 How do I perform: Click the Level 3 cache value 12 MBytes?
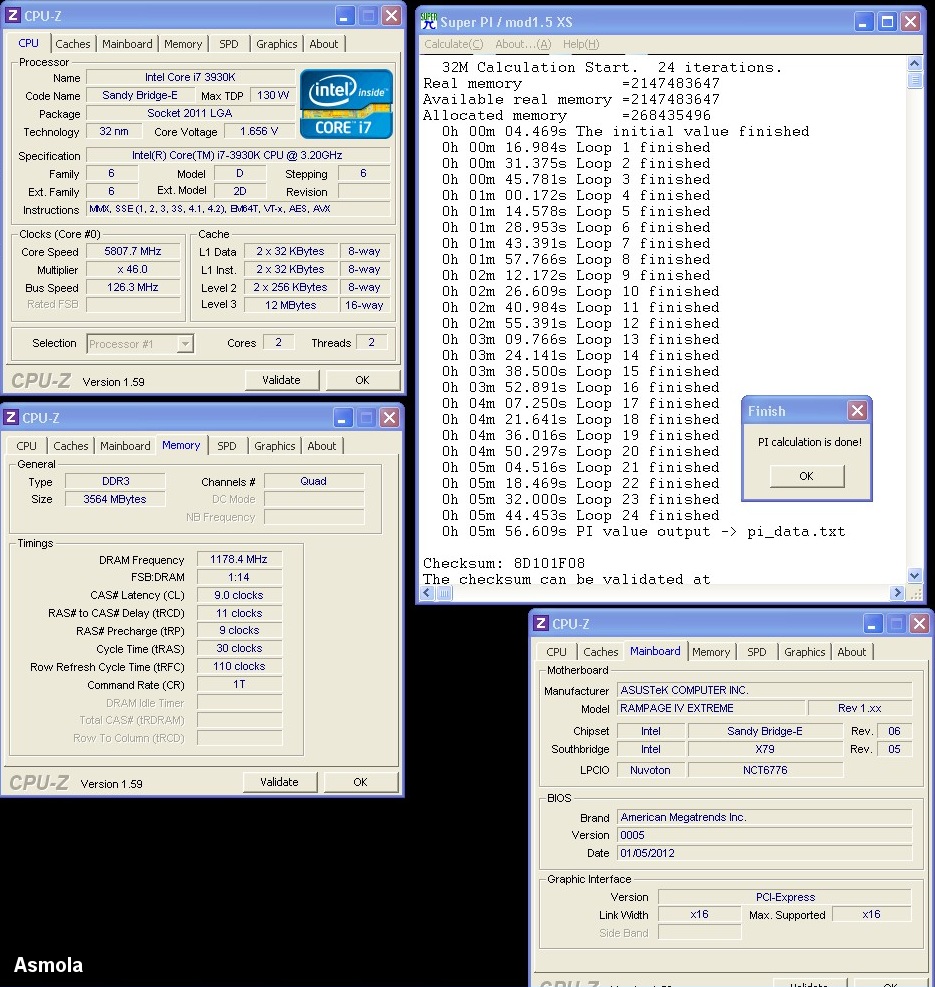click(291, 305)
